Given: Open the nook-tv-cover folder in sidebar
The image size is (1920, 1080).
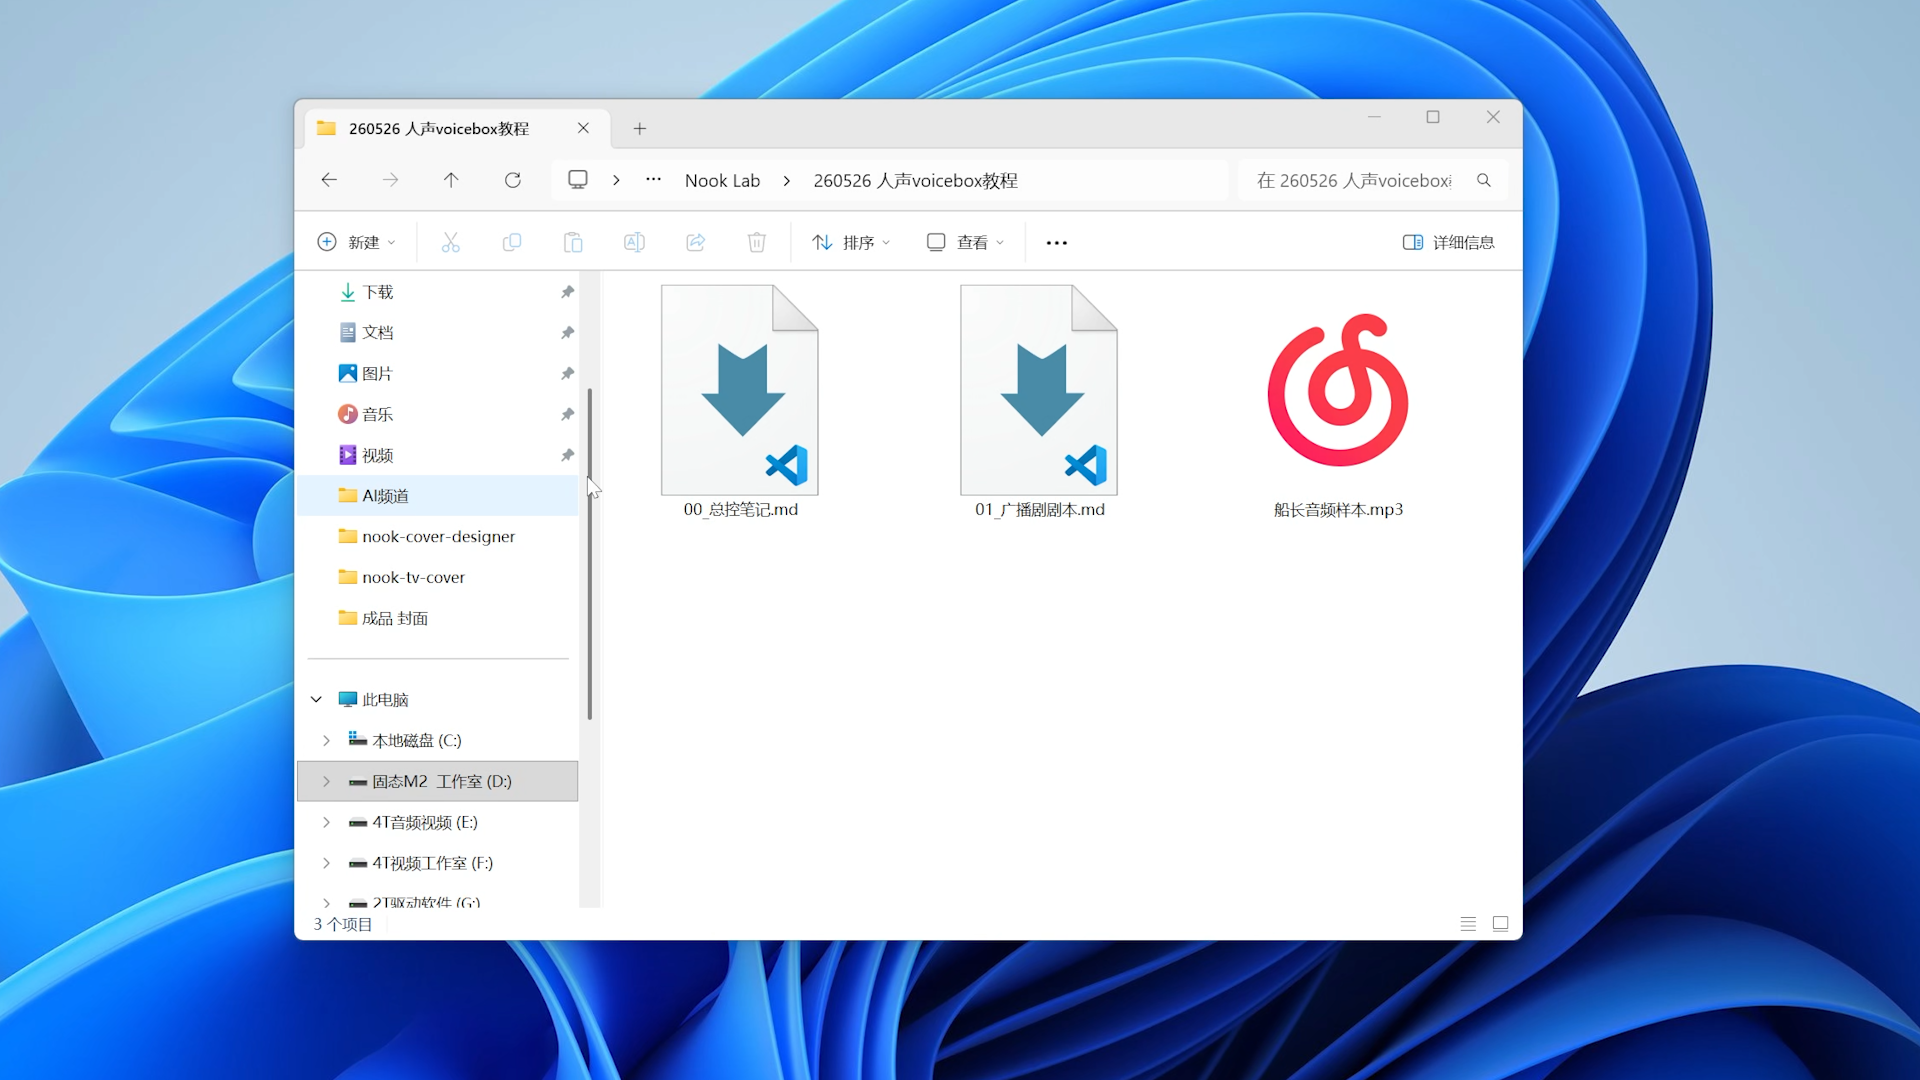Looking at the screenshot, I should tap(438, 577).
